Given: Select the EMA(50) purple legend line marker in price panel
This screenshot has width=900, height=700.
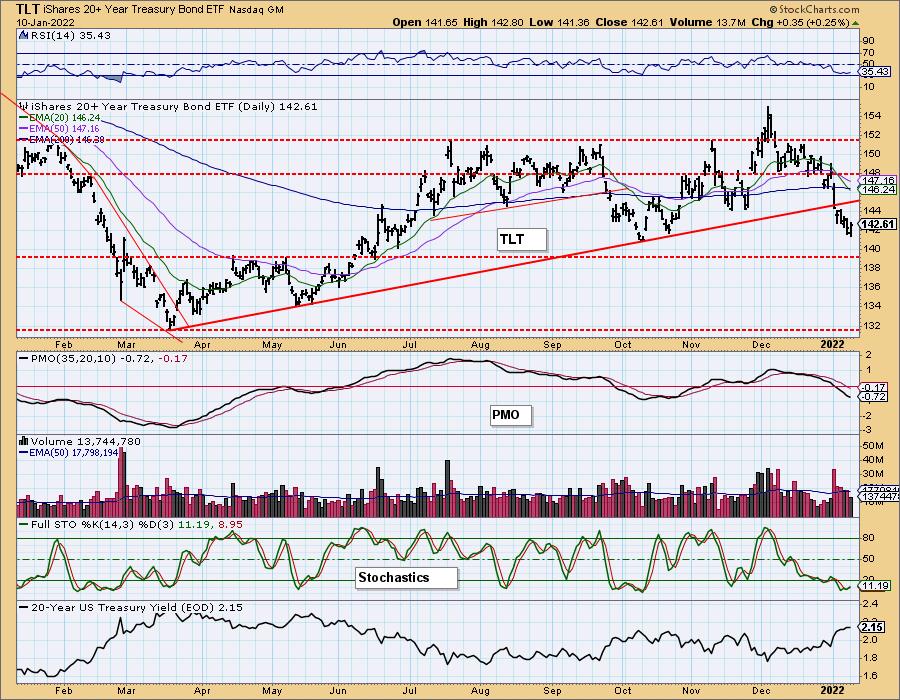Looking at the screenshot, I should tap(24, 129).
